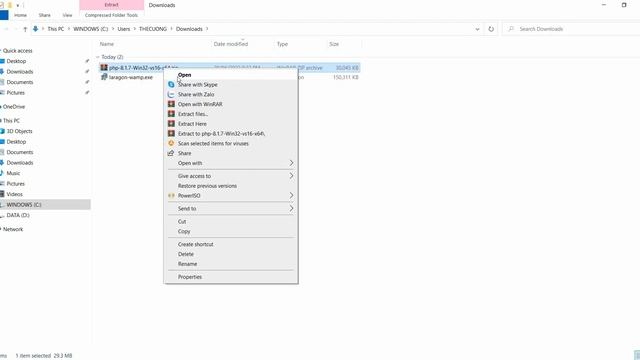Open Properties from context menu
Viewport: 640px width, 360px height.
point(231,277)
